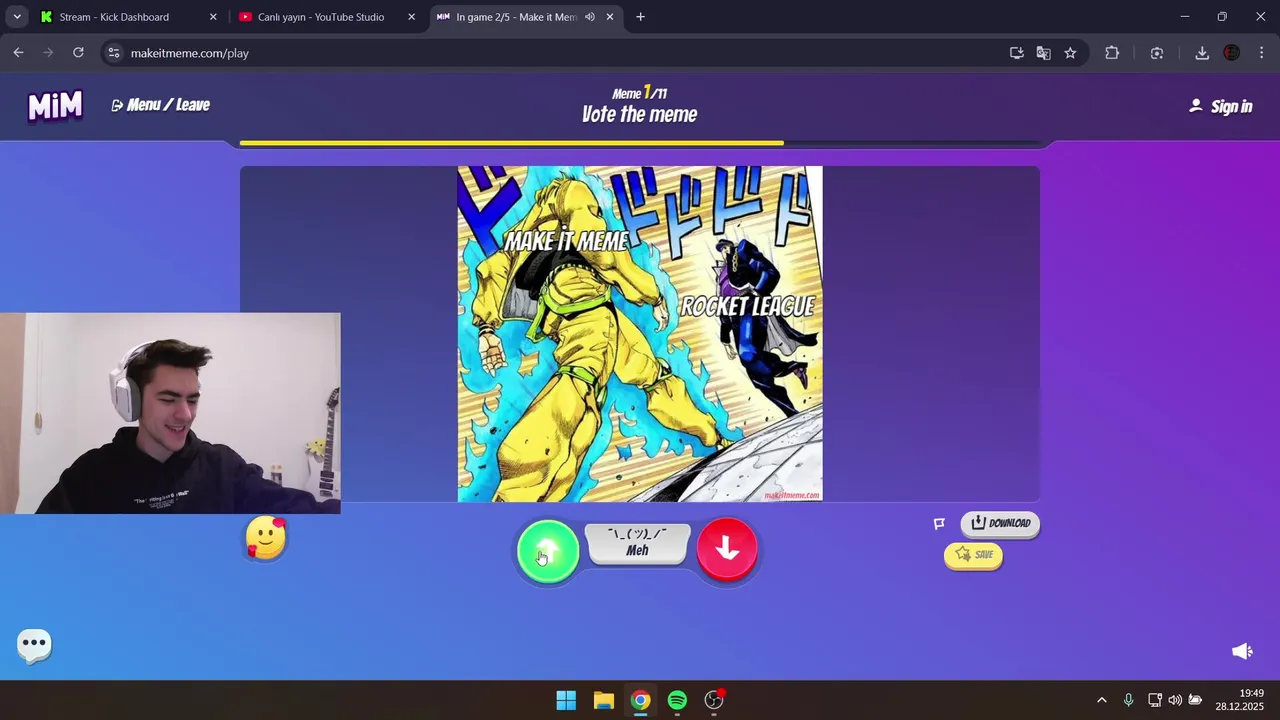This screenshot has width=1280, height=720.
Task: Report meme using the flag icon
Action: [x=939, y=524]
